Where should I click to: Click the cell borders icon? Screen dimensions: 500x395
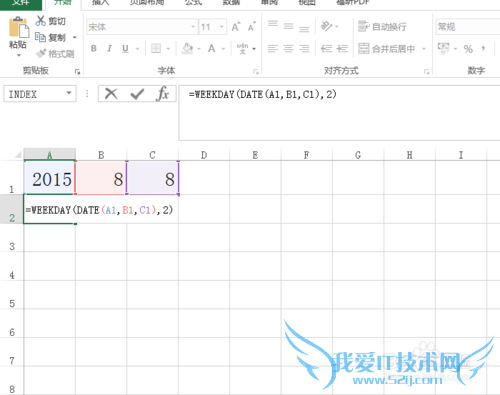pyautogui.click(x=156, y=49)
